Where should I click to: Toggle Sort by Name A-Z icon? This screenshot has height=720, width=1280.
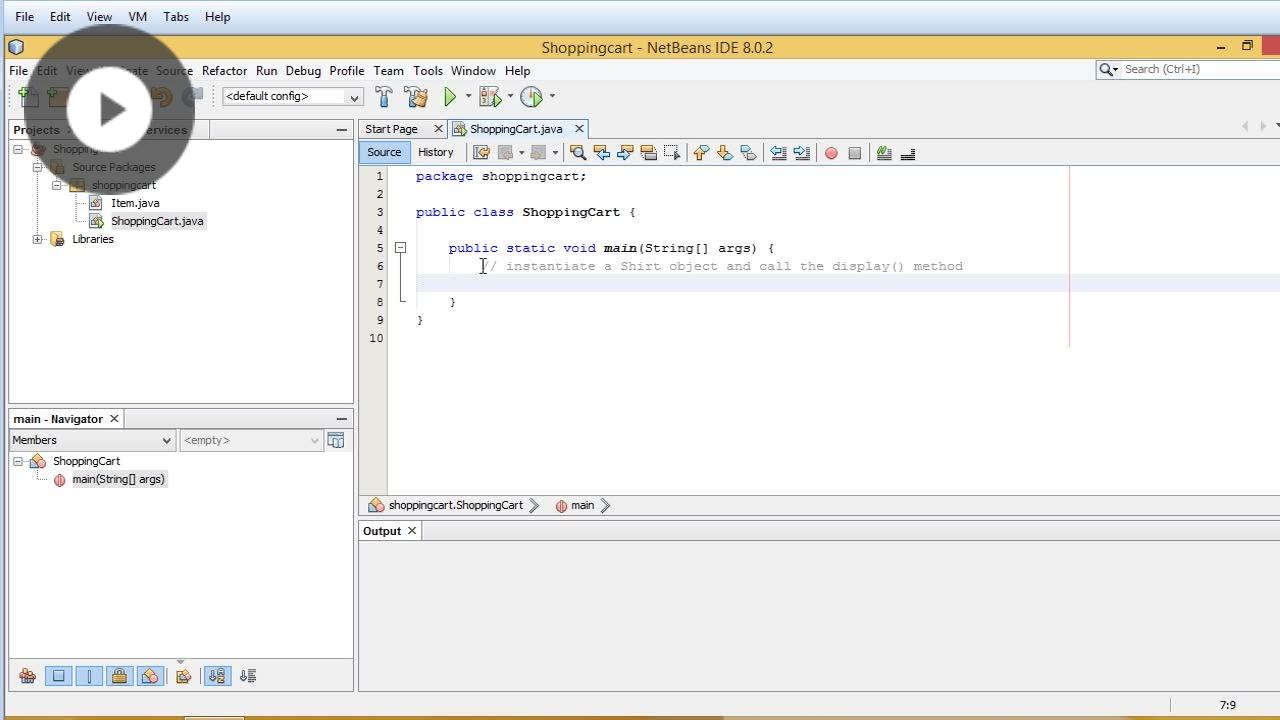pos(217,676)
